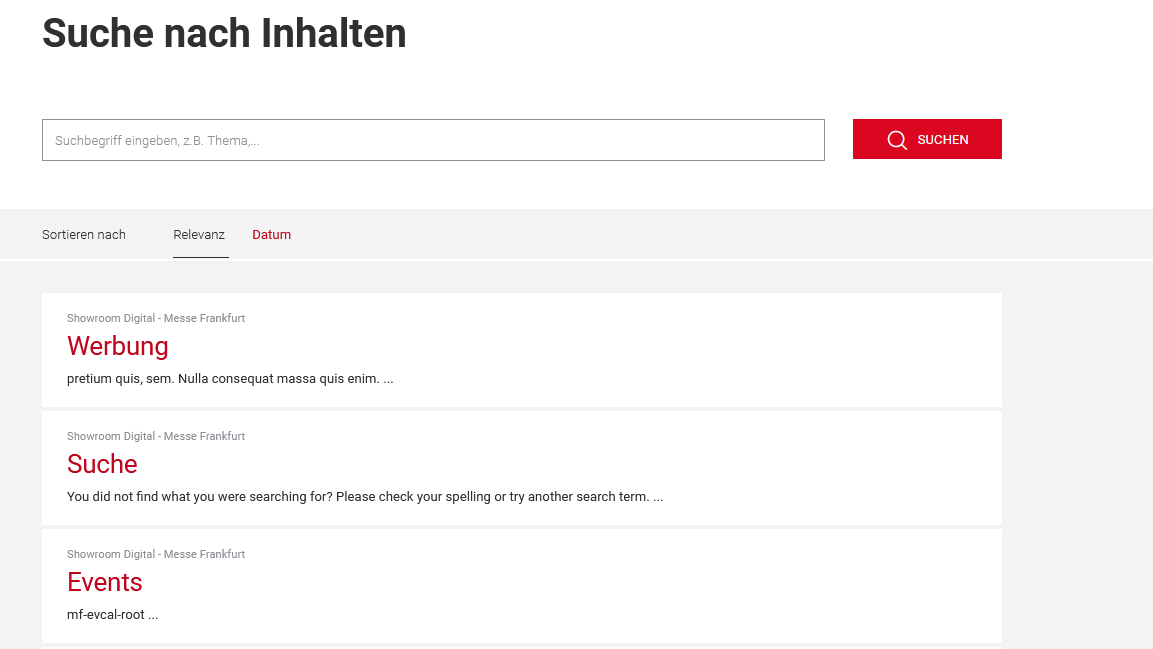Click the Suche nach Inhalten heading
The height and width of the screenshot is (649, 1153).
(224, 33)
